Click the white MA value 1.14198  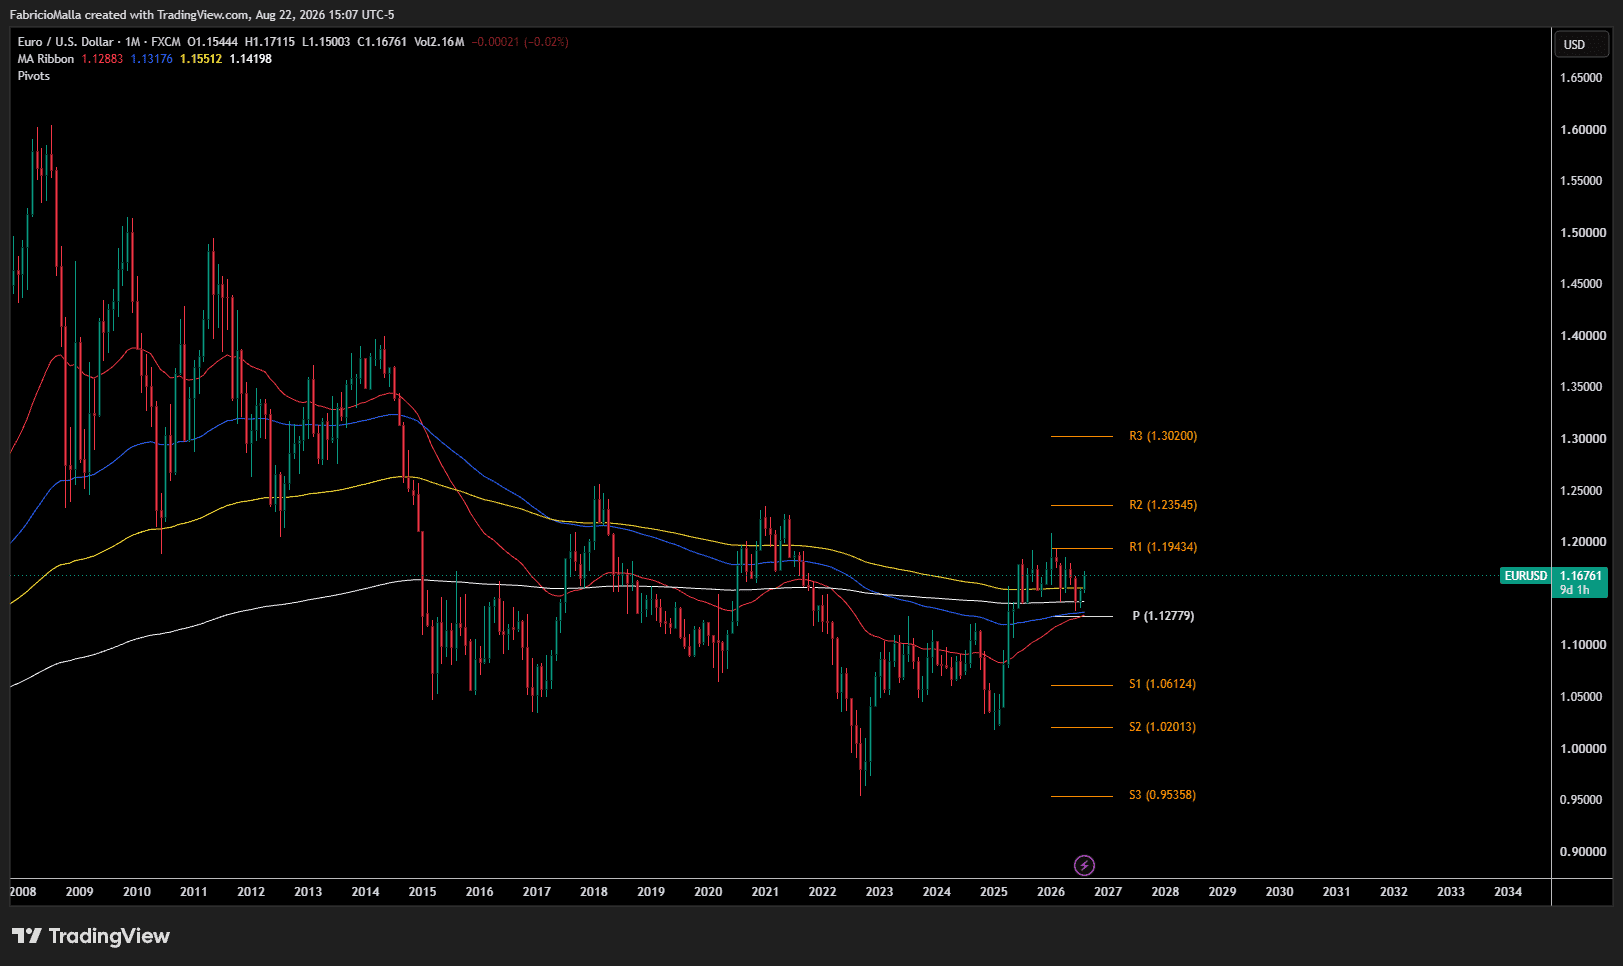pos(251,59)
